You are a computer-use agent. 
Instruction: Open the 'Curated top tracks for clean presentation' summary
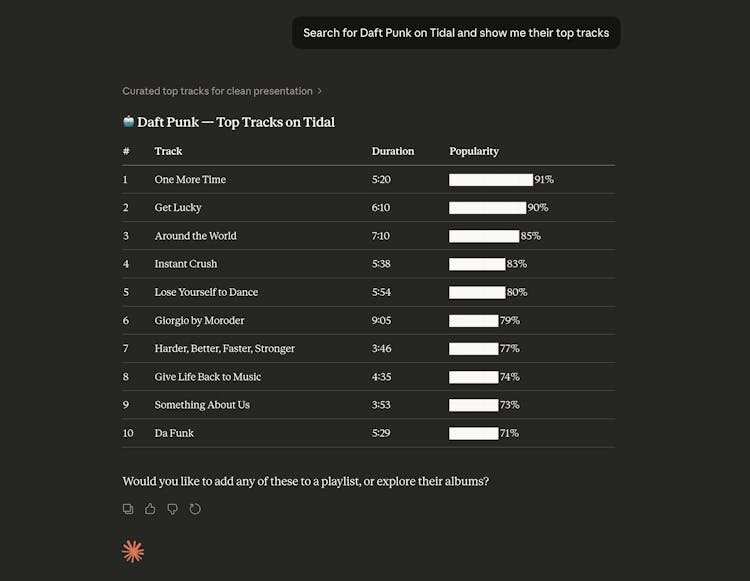(217, 91)
